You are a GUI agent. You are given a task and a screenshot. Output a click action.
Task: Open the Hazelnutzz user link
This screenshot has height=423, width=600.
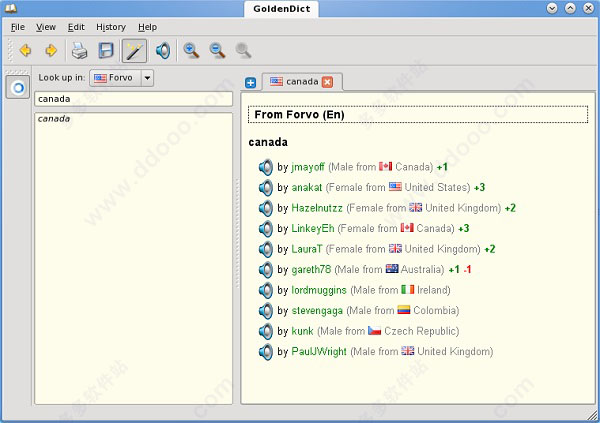(317, 208)
